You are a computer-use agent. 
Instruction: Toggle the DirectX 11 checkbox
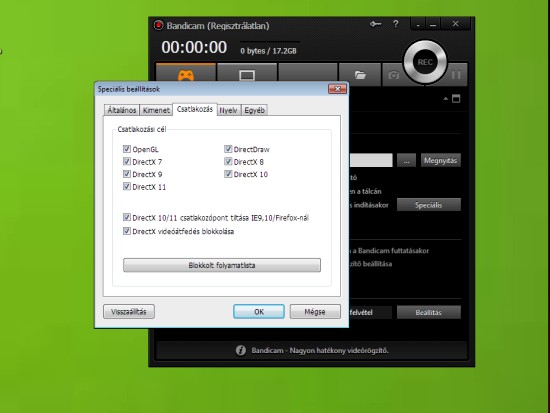(127, 186)
